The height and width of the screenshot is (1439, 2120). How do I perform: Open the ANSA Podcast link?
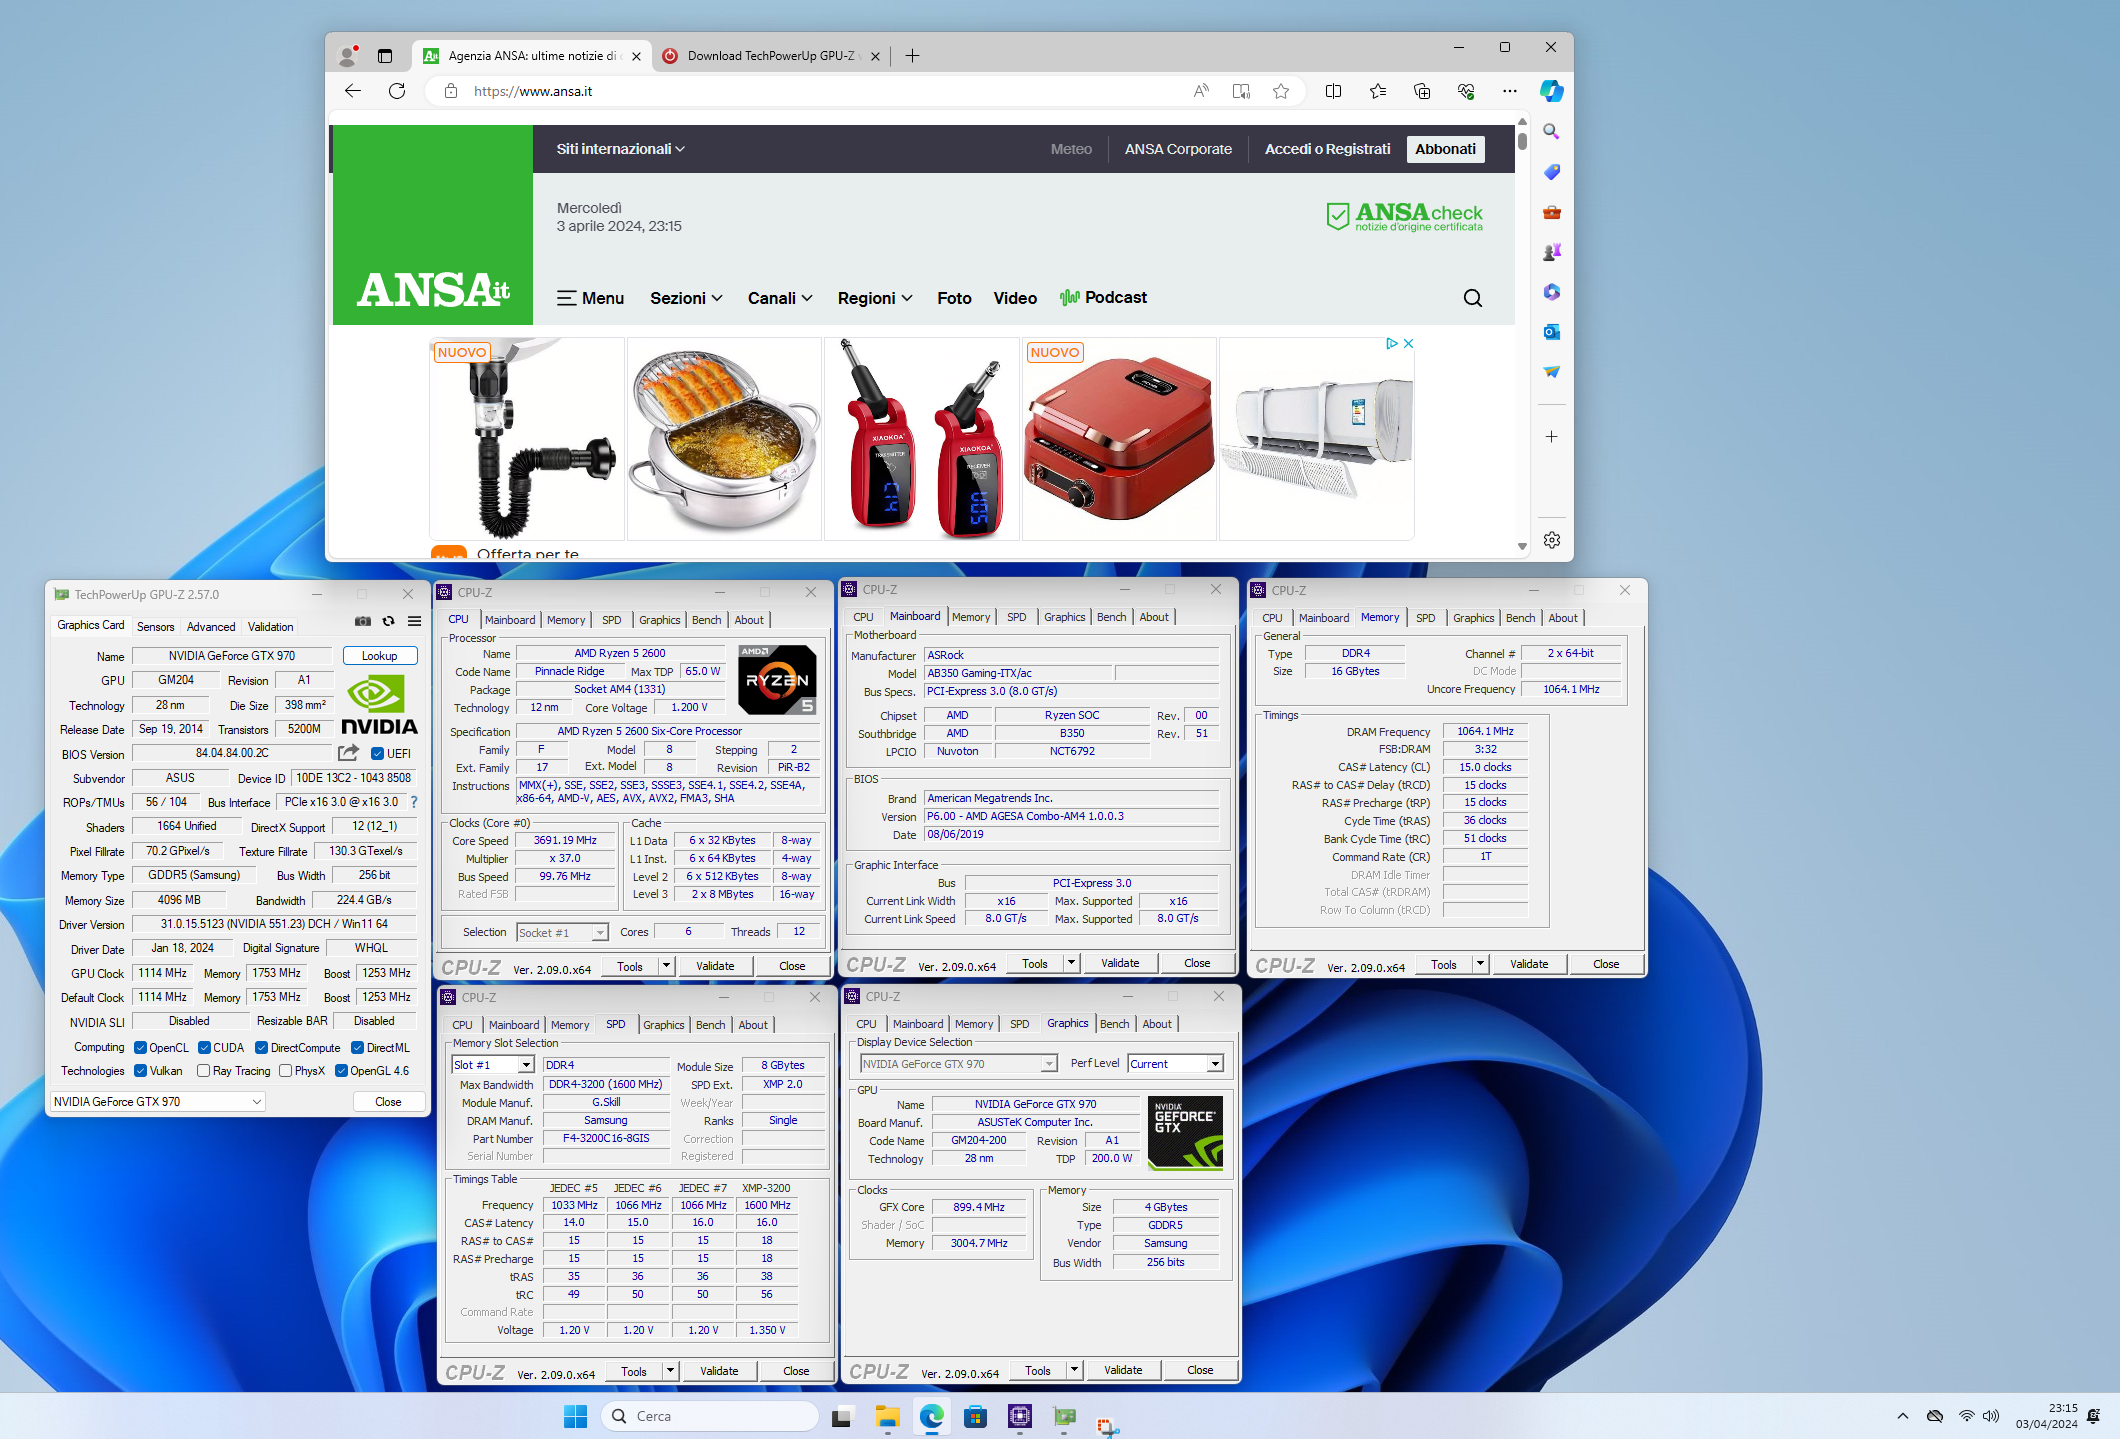tap(1103, 298)
